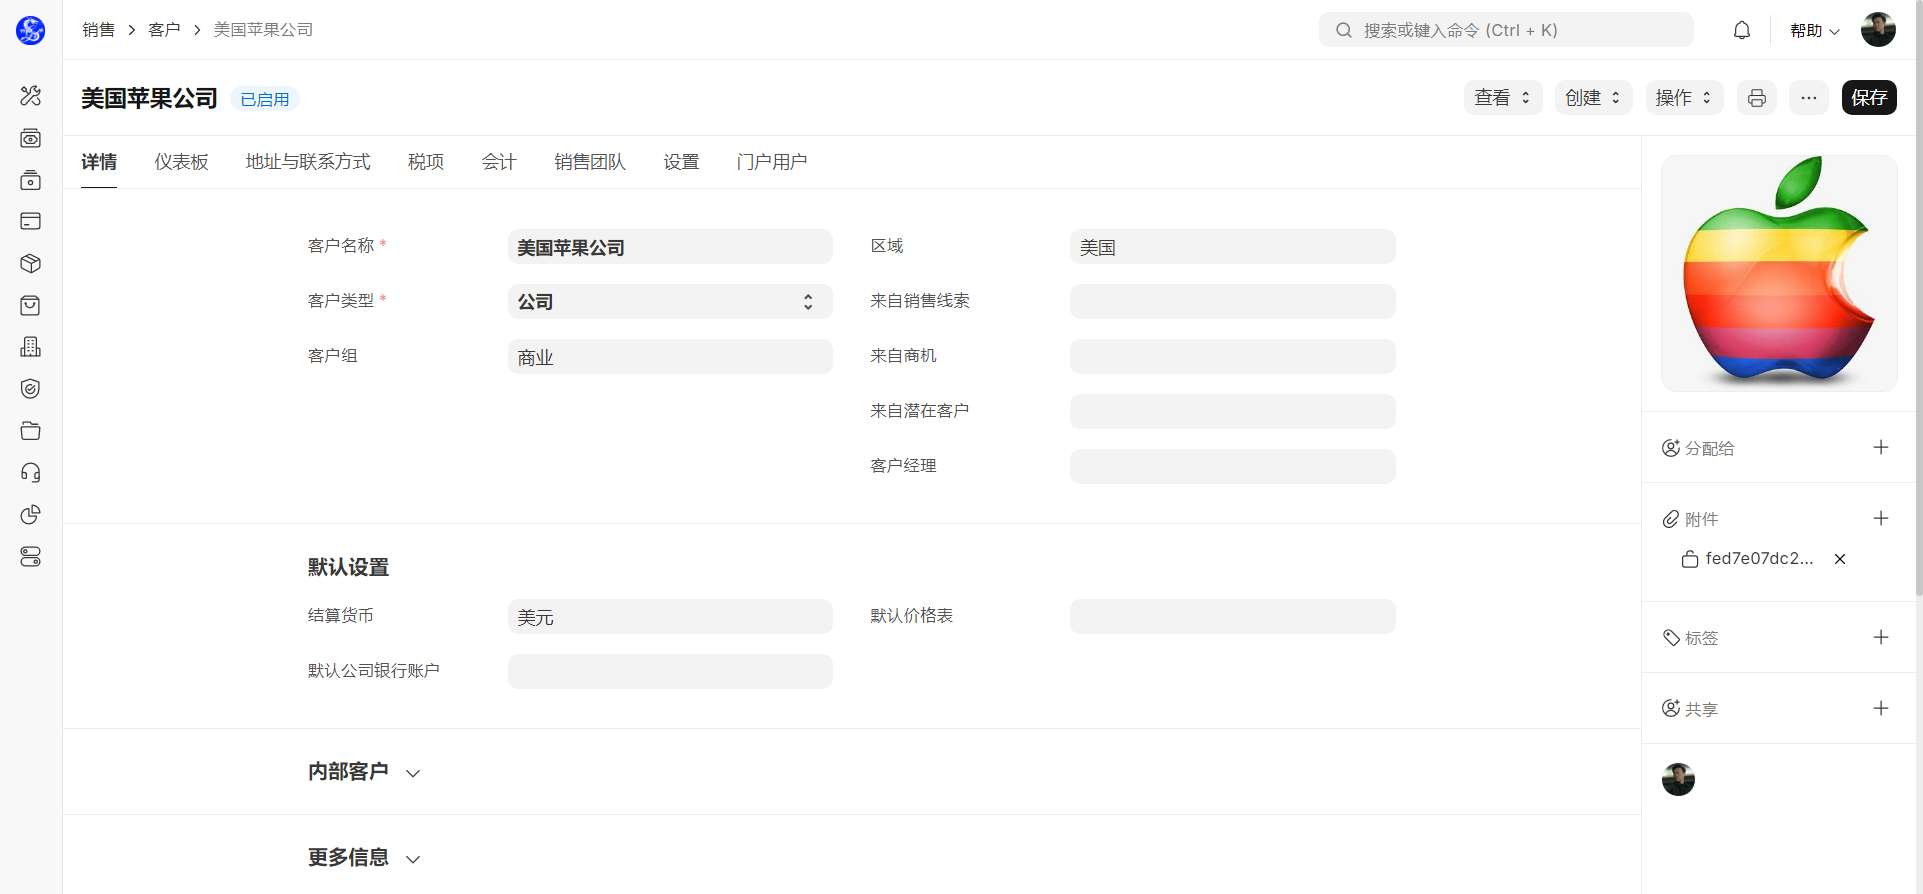1923x894 pixels.
Task: Go to 销售 in breadcrumb
Action: coord(99,30)
